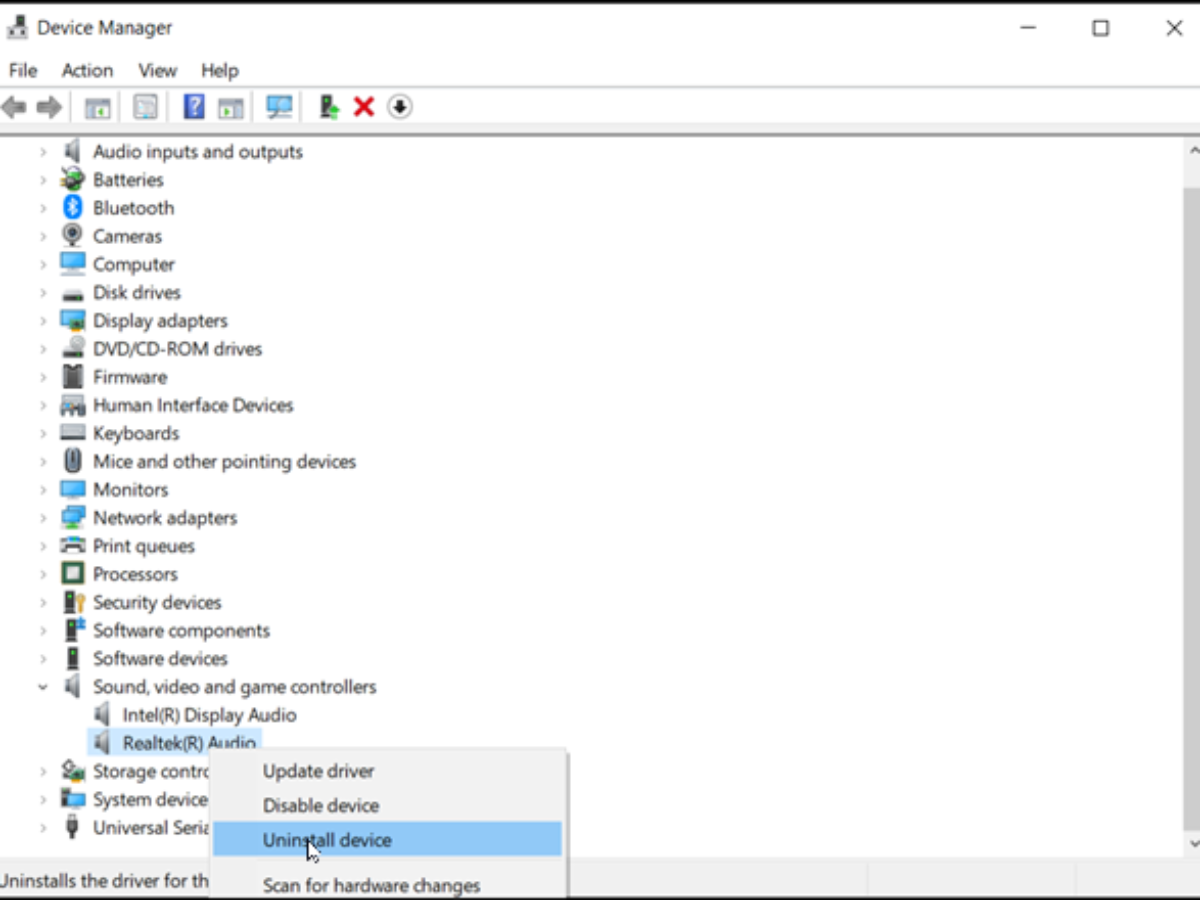The image size is (1200, 900).
Task: Click the scrollbar down arrow
Action: tap(1192, 844)
